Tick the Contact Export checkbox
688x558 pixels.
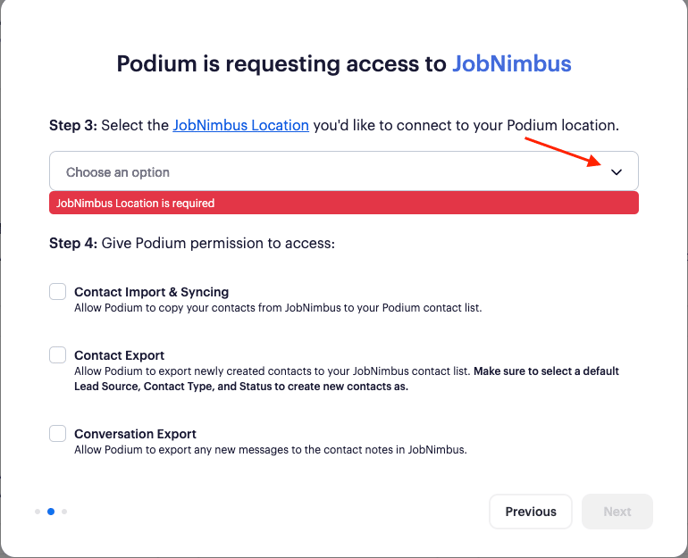57,355
